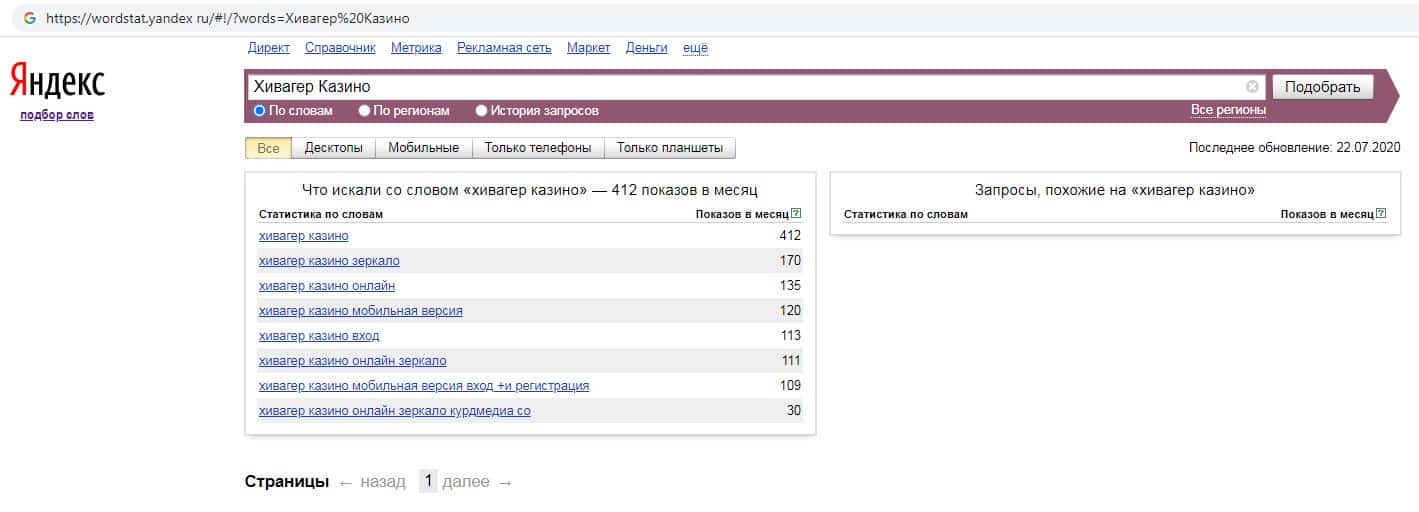Click help icon beside left 'Показов в месяц'
The image size is (1419, 512).
pos(796,214)
